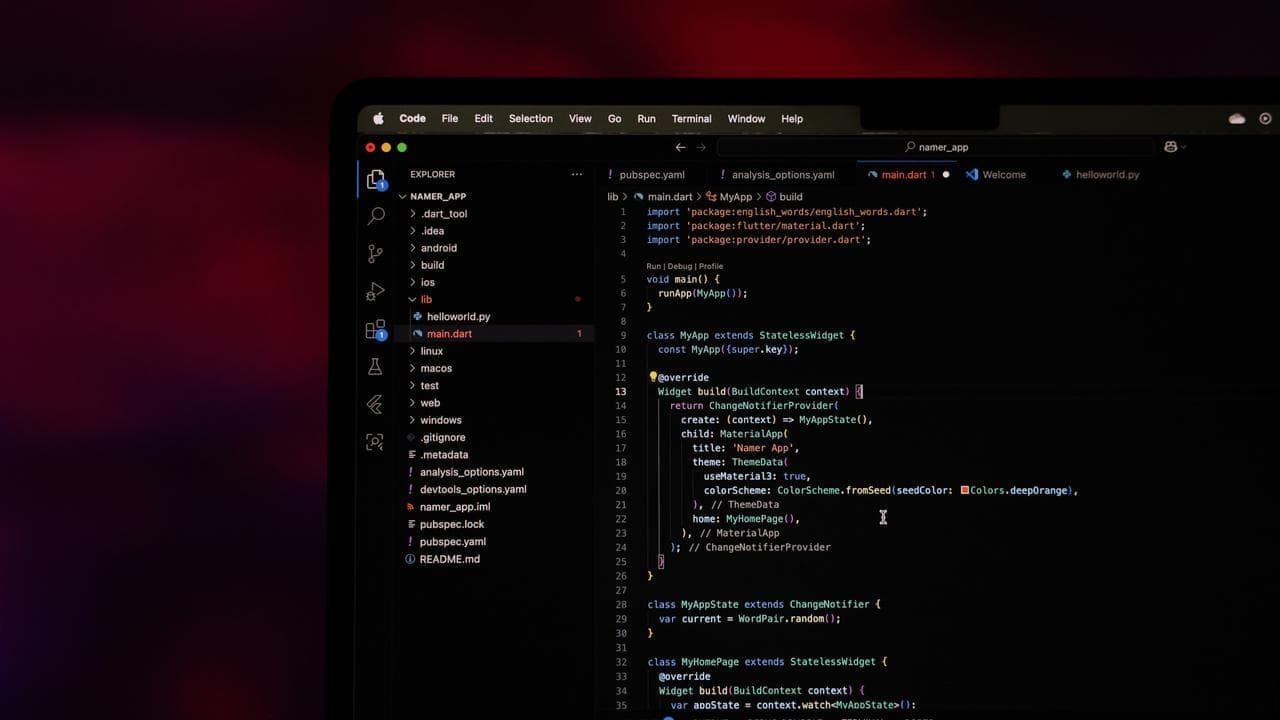The width and height of the screenshot is (1280, 720).
Task: Open the Go menu
Action: (615, 119)
